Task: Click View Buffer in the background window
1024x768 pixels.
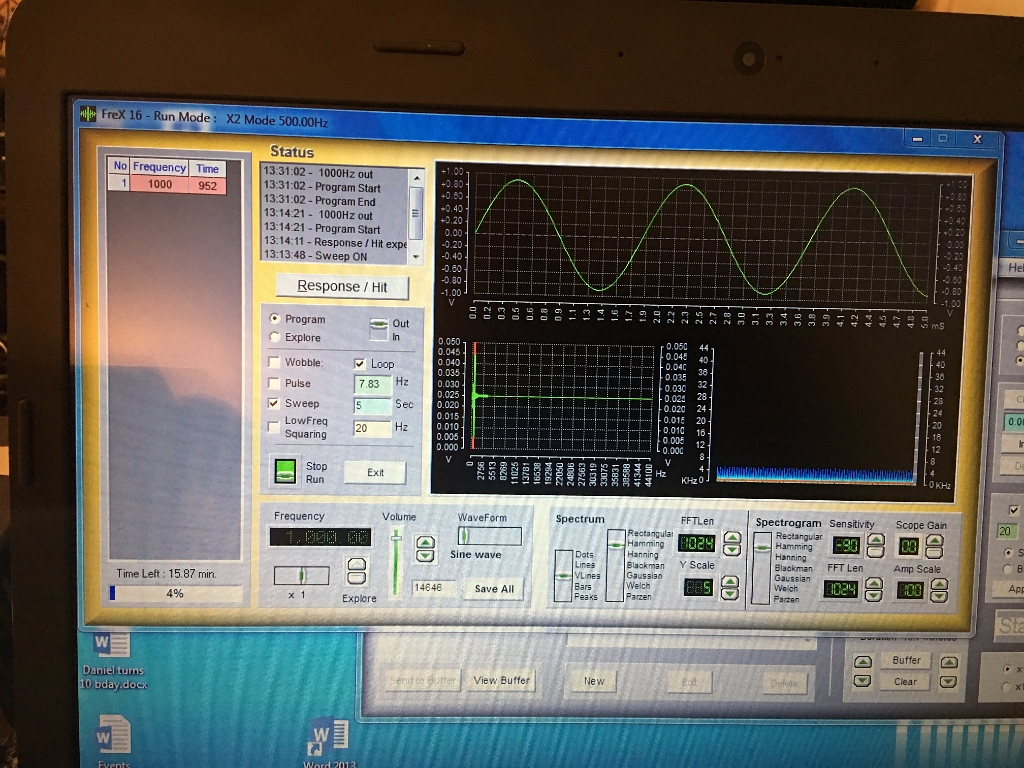Action: (501, 680)
